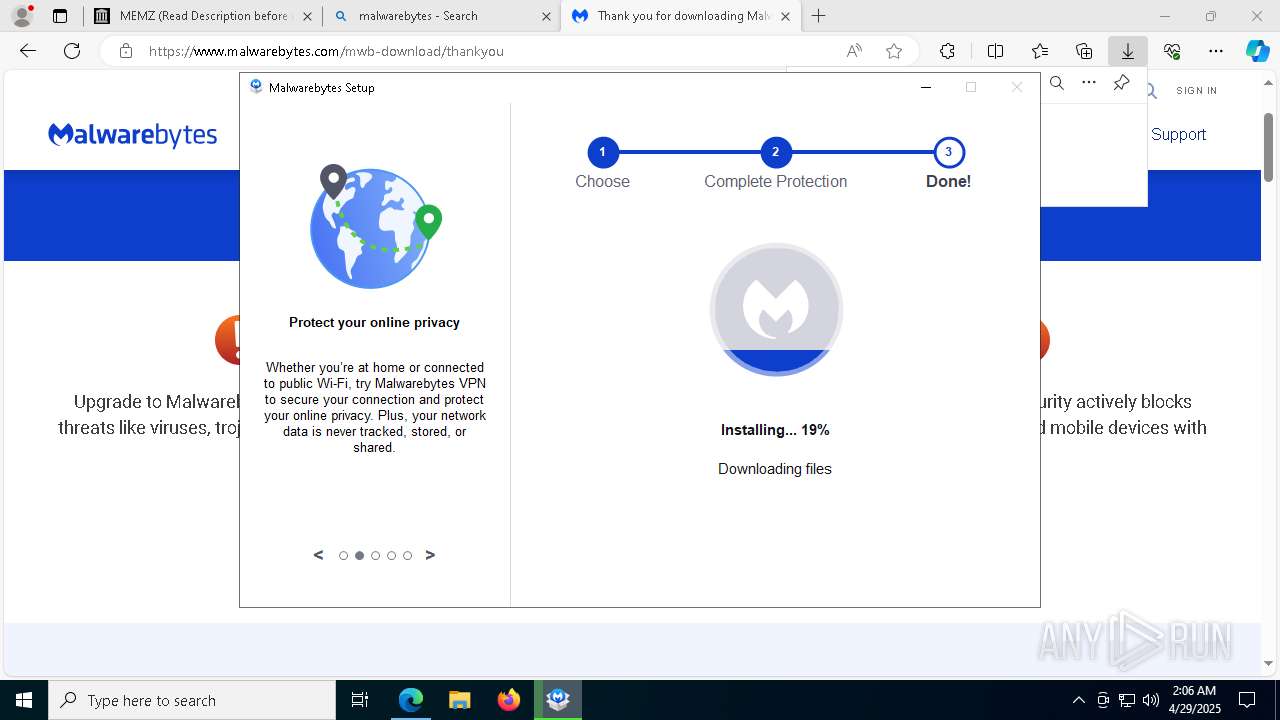Pin the downloads flyout

point(1121,83)
